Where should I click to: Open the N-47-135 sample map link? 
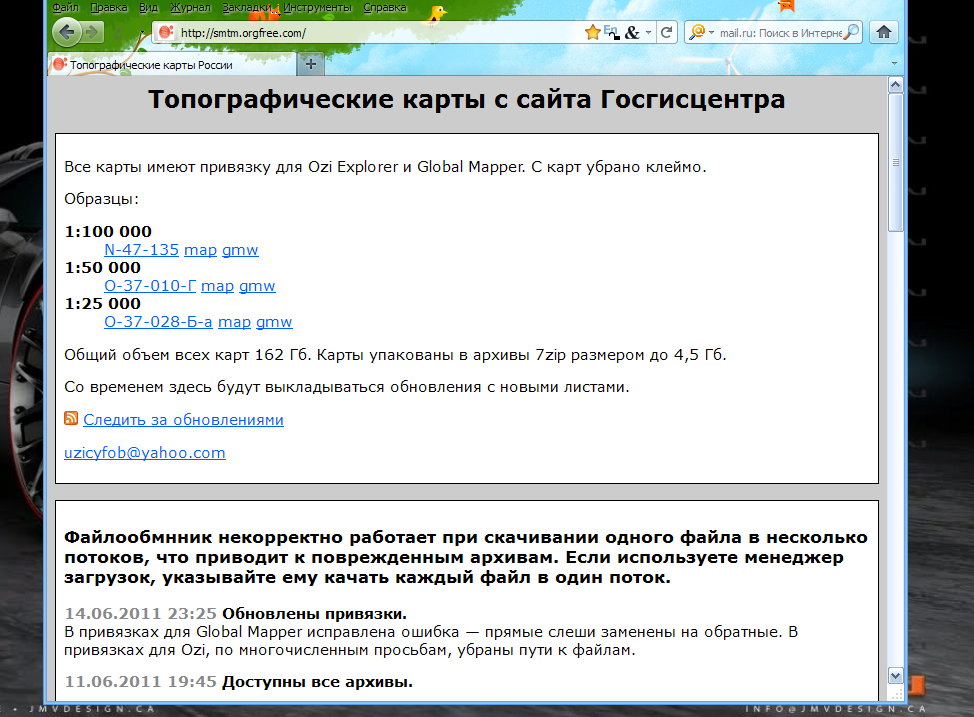click(141, 250)
